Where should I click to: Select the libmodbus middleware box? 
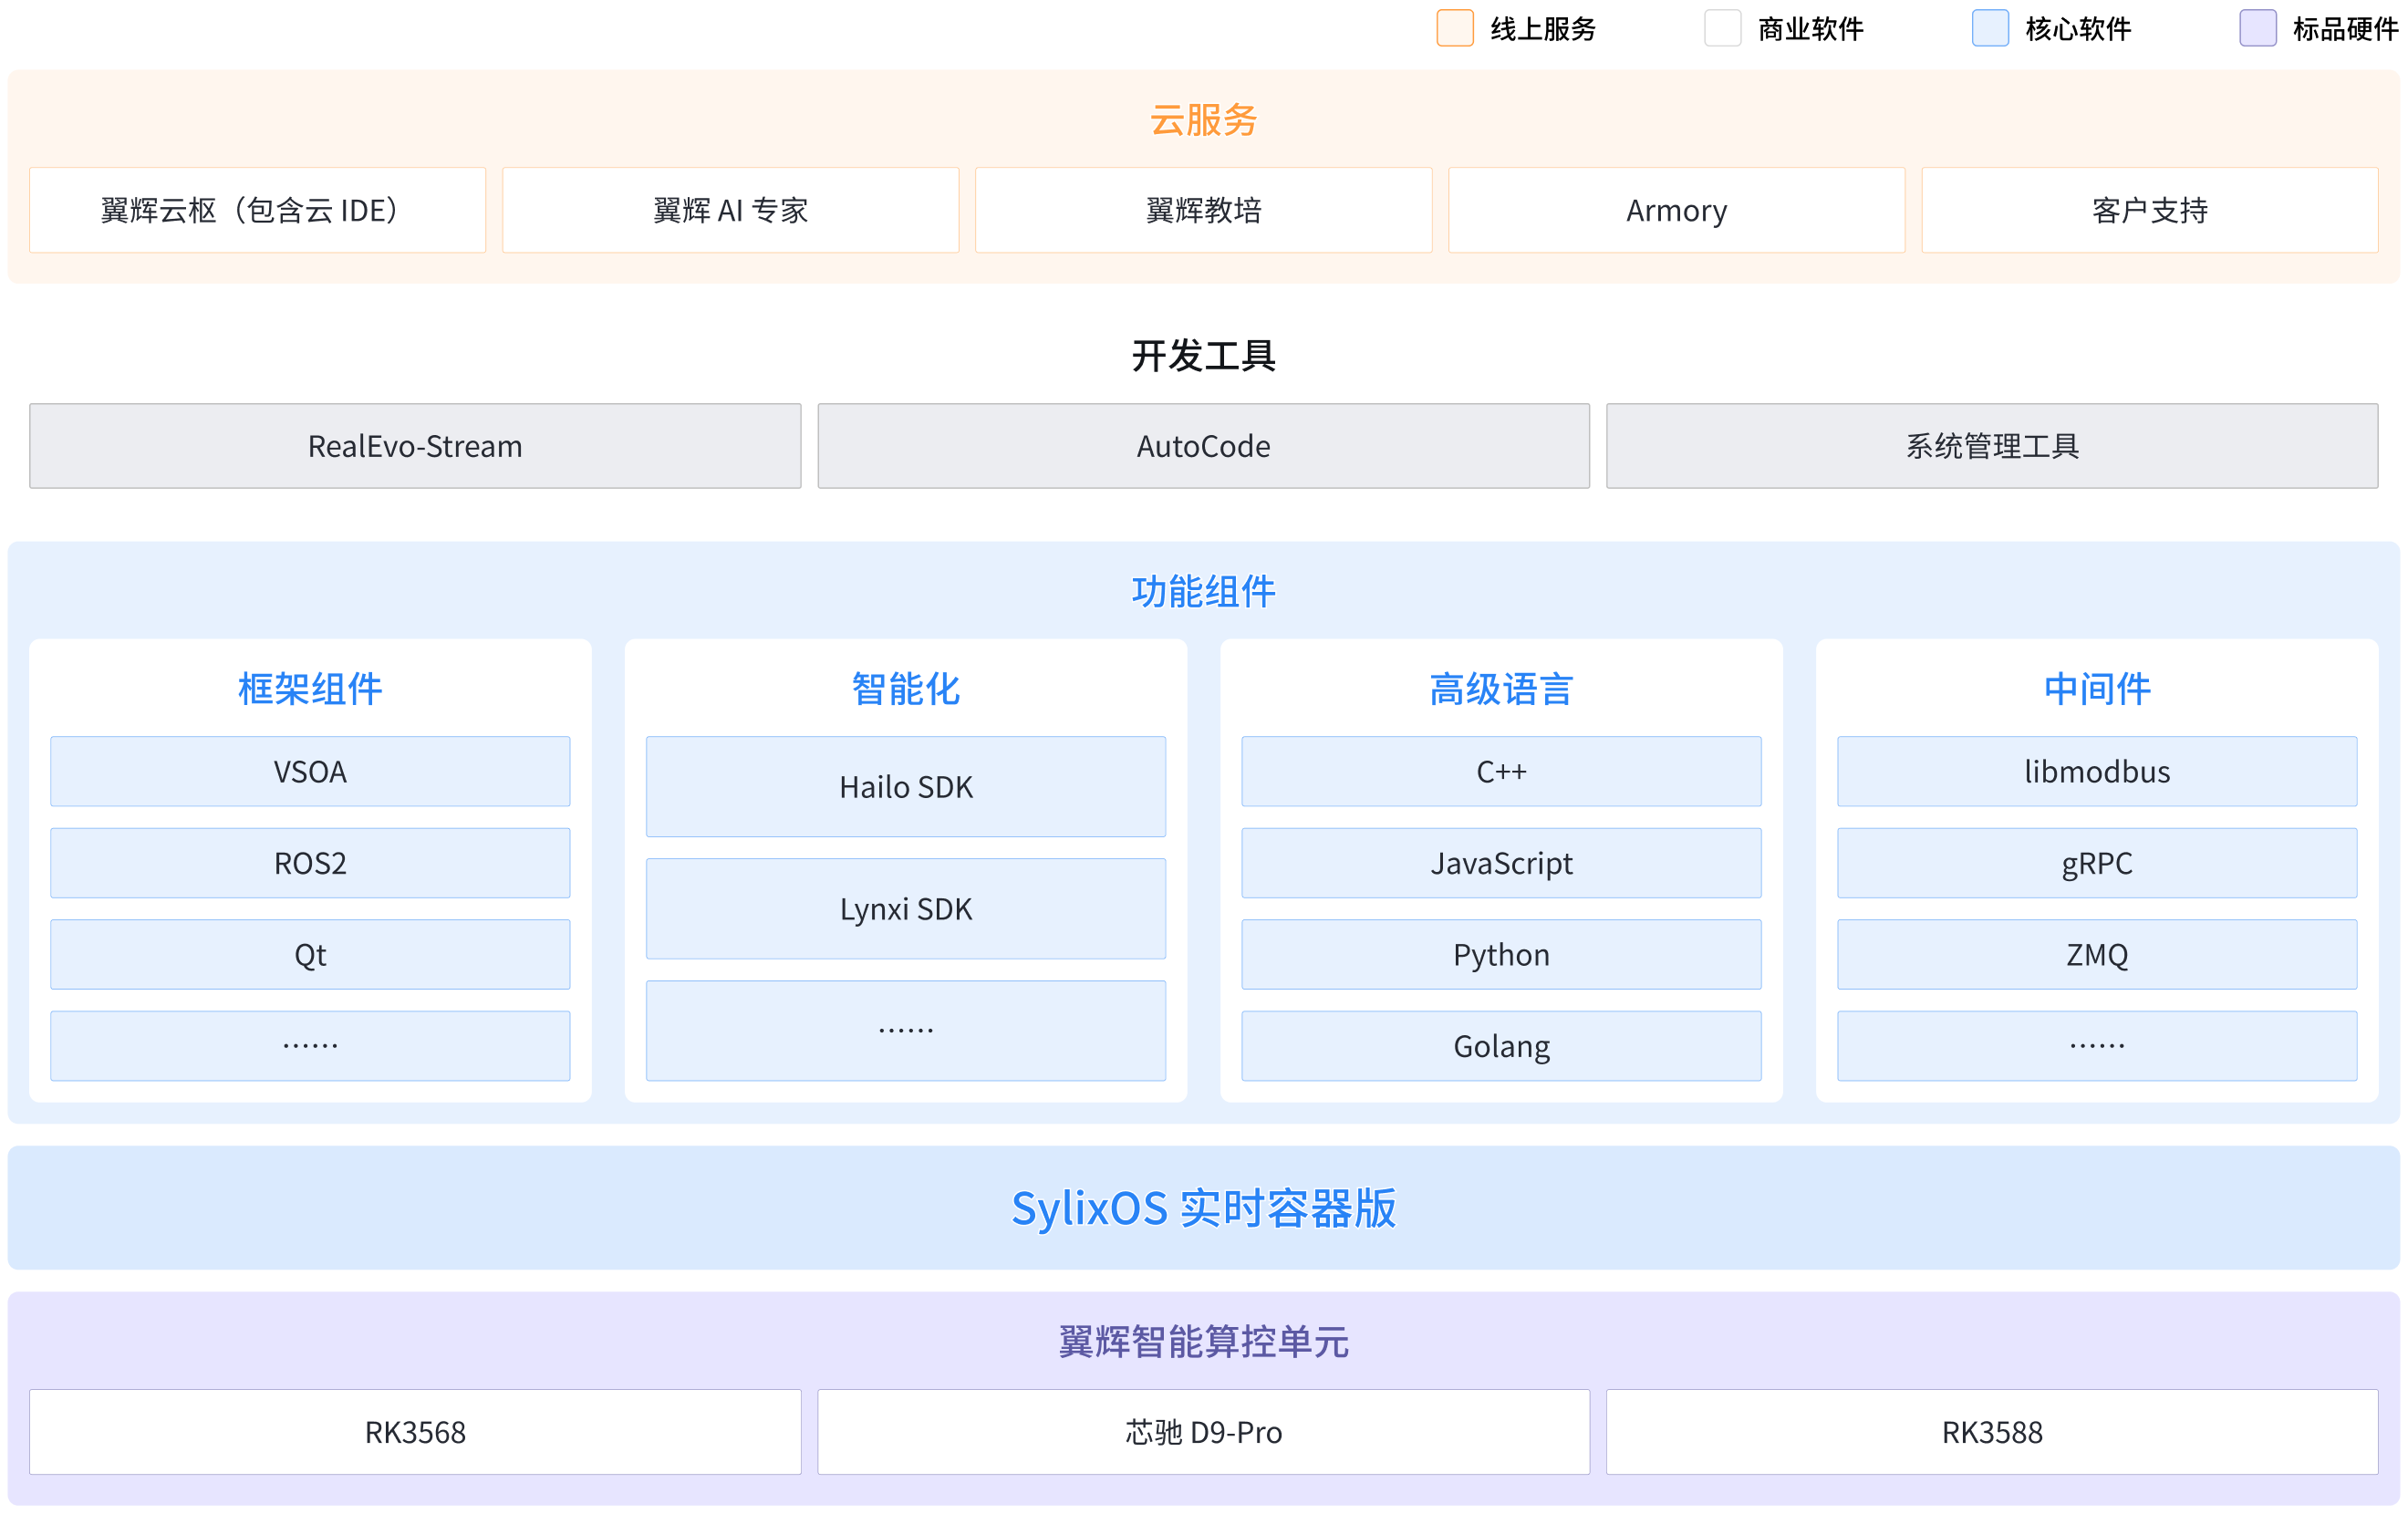[x=2097, y=772]
